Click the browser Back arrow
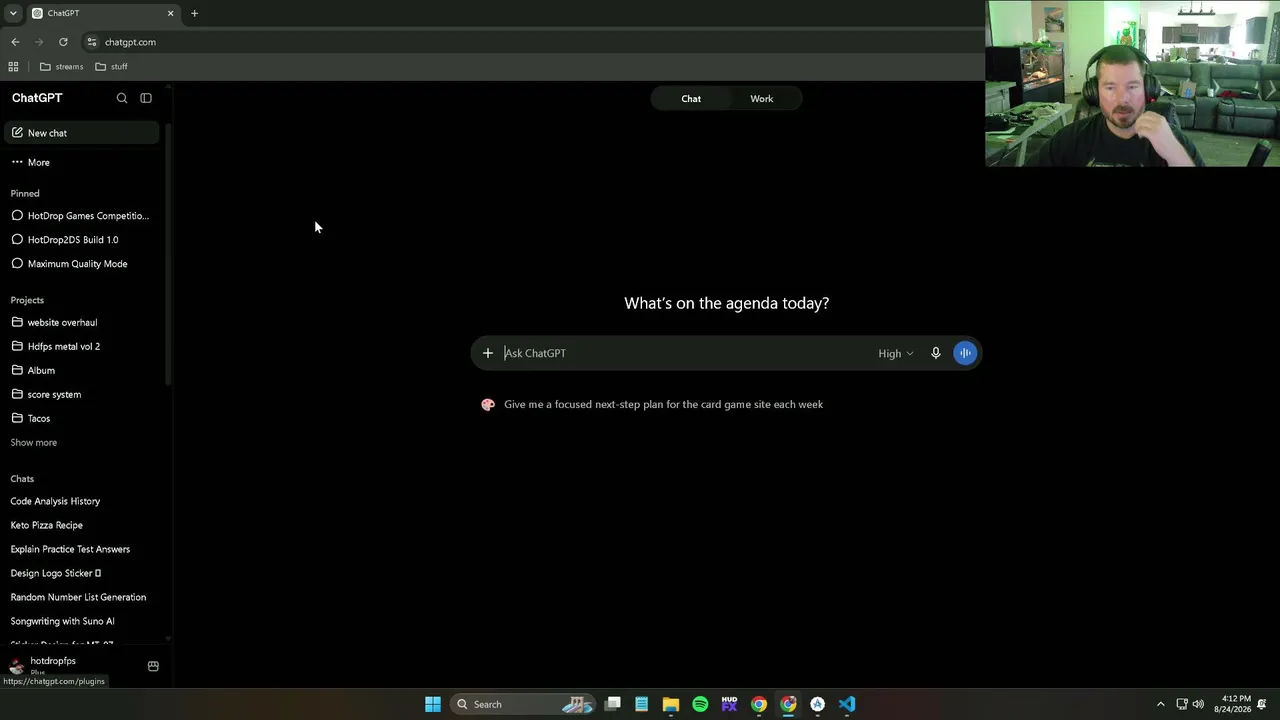 [15, 42]
